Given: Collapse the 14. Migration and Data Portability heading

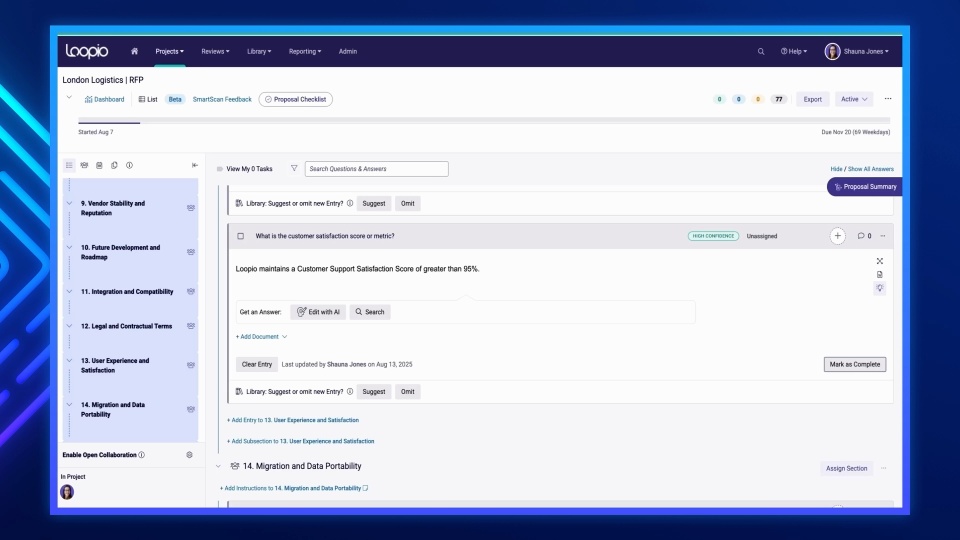Looking at the screenshot, I should click(219, 467).
